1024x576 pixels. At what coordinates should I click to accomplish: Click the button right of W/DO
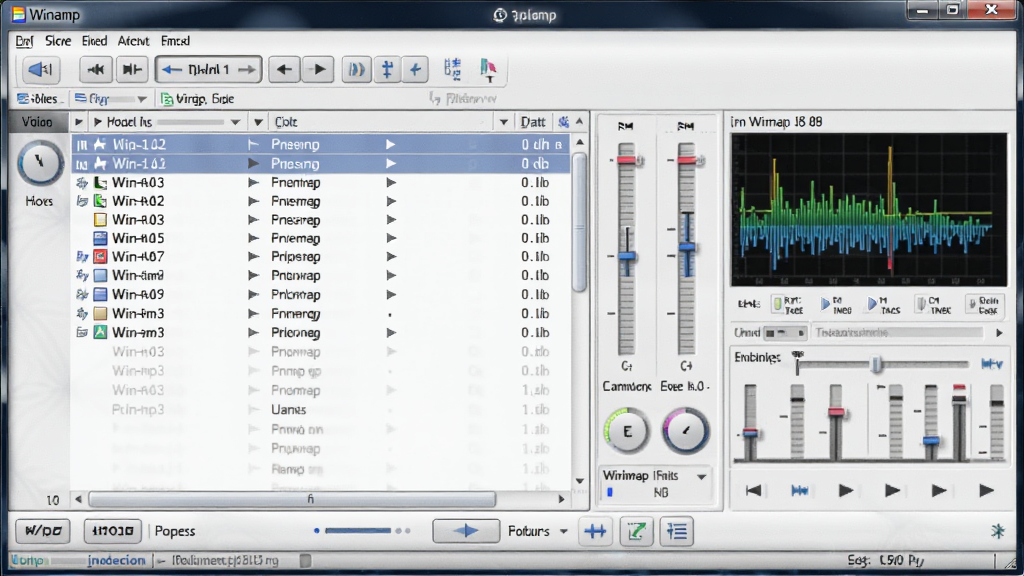tap(112, 531)
